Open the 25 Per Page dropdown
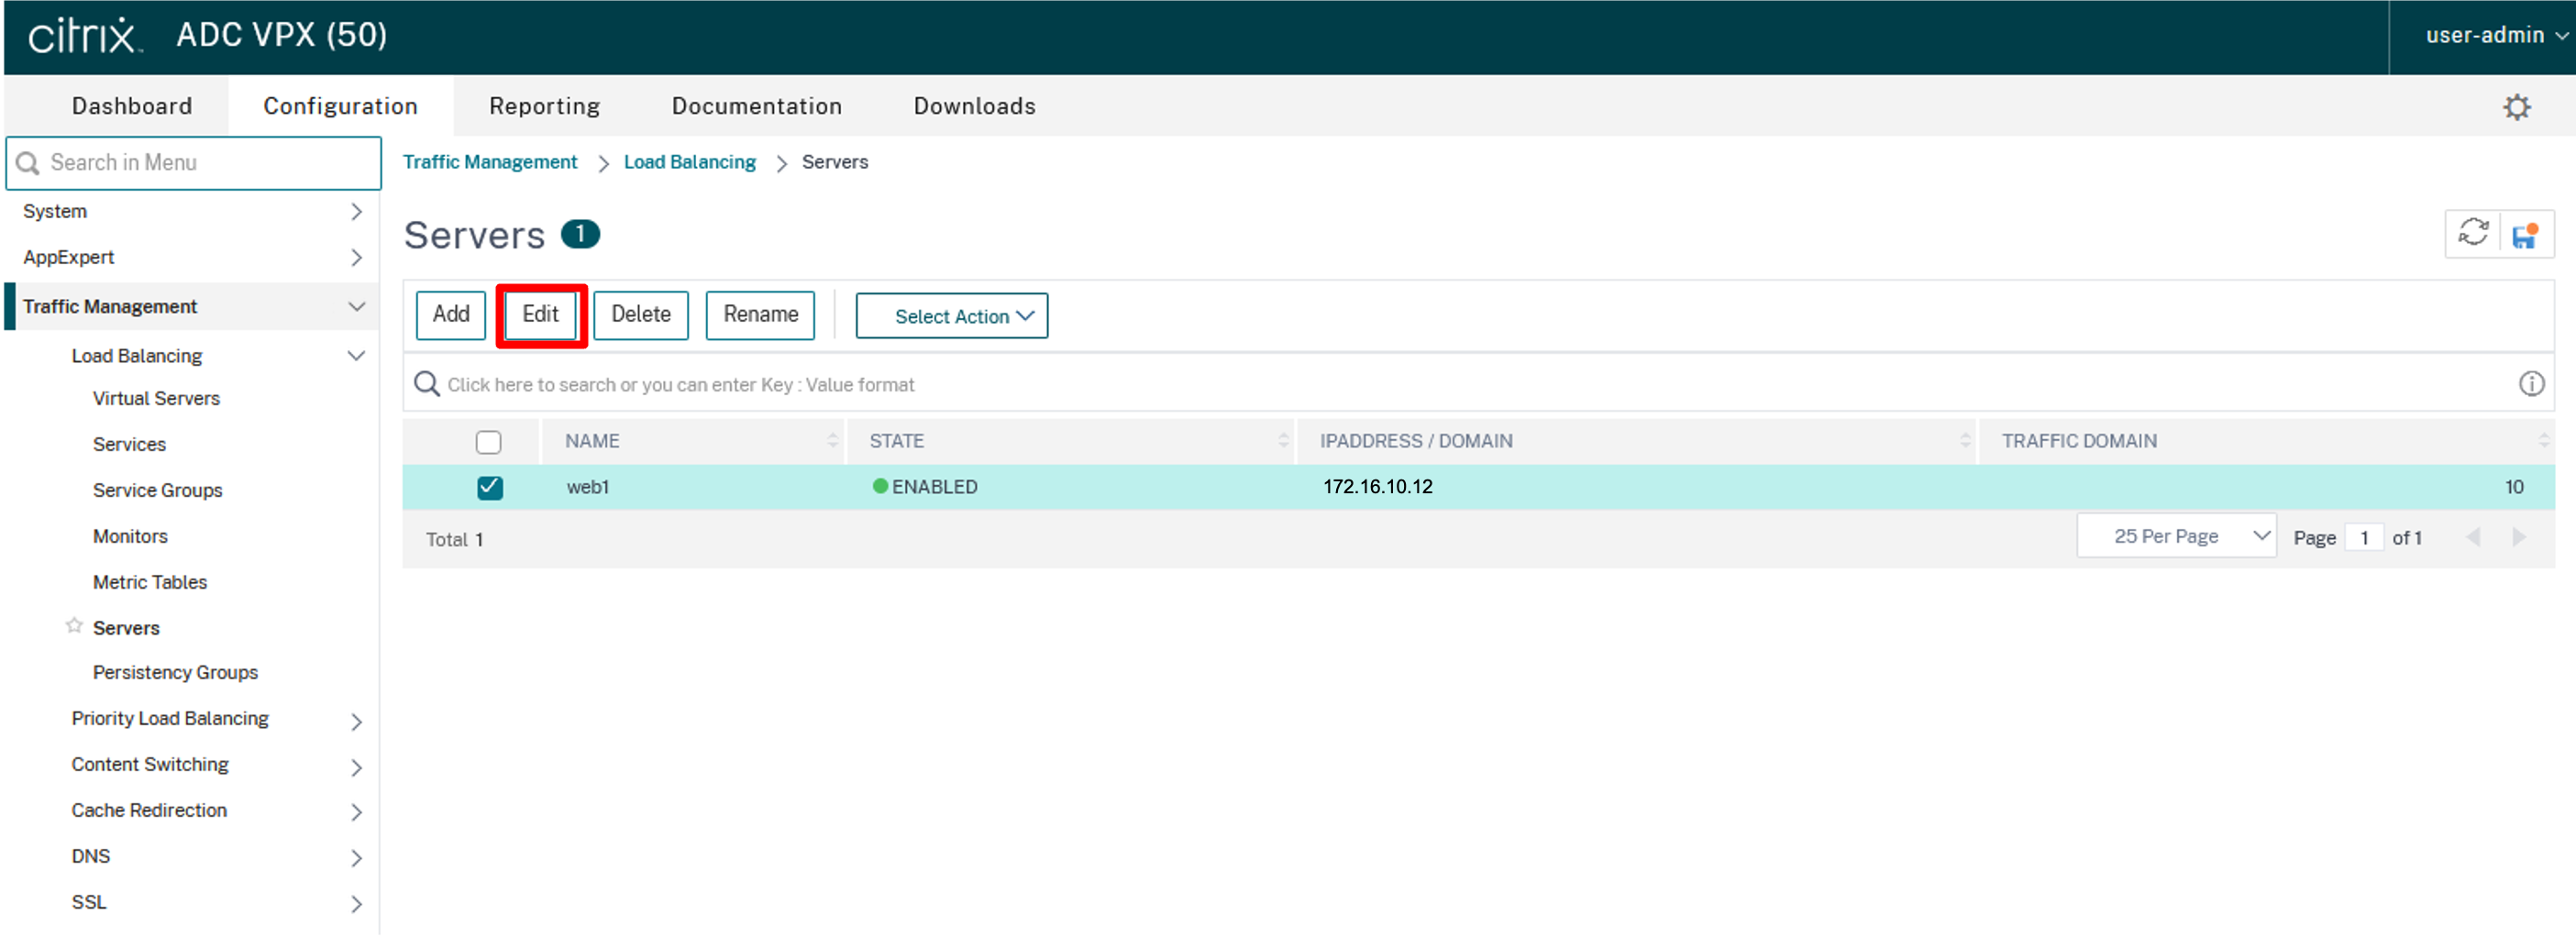The image size is (2576, 937). click(x=2176, y=536)
